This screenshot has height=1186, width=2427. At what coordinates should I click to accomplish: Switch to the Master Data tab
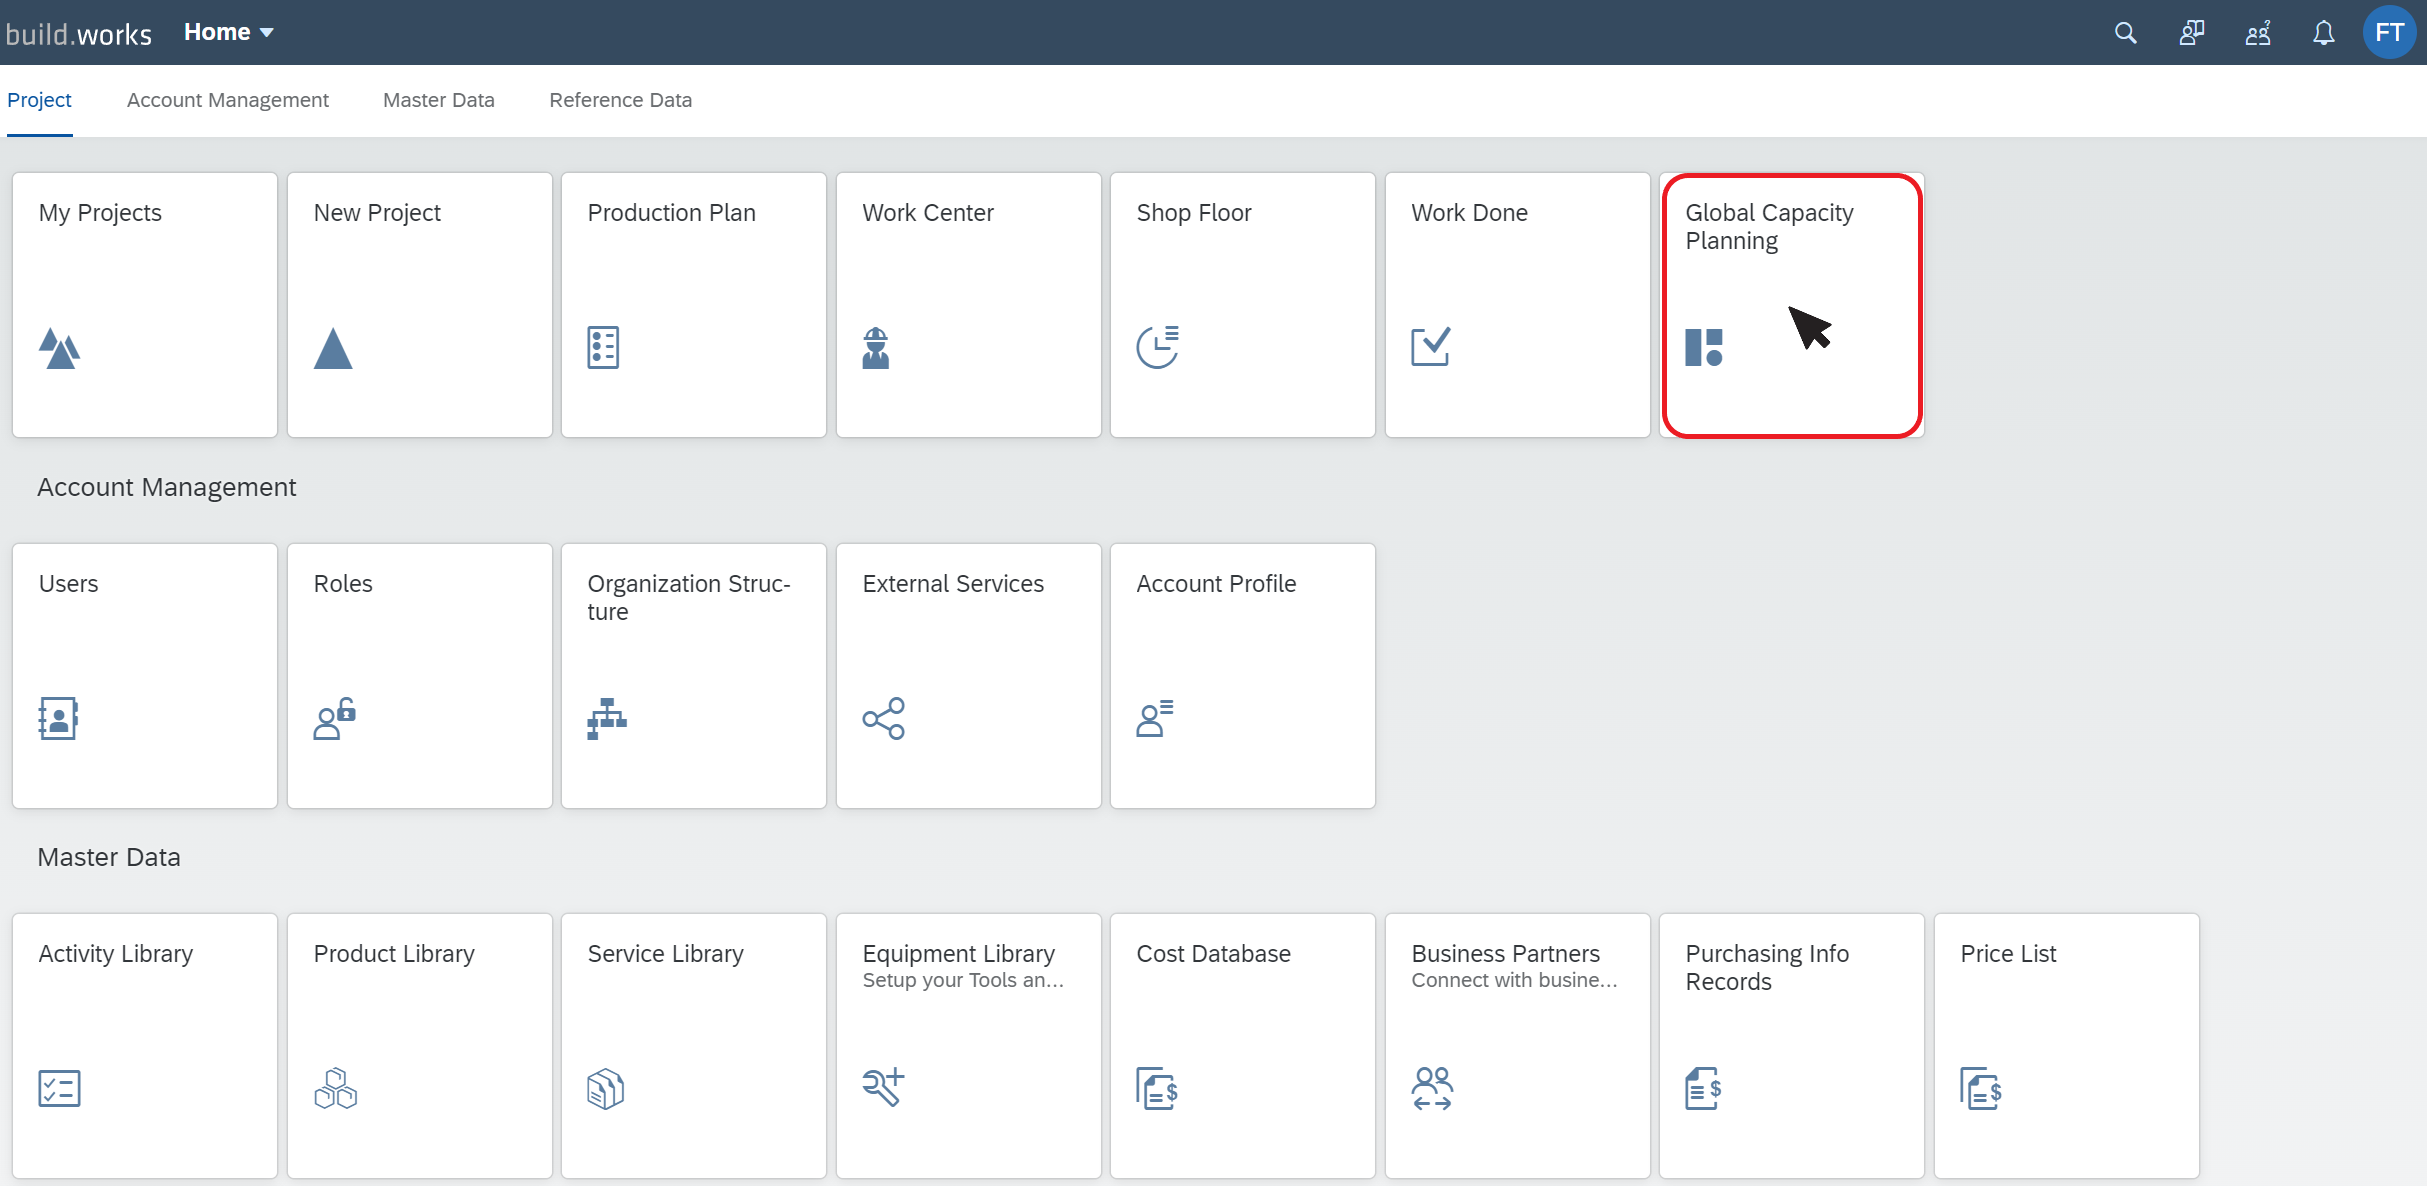(x=438, y=100)
